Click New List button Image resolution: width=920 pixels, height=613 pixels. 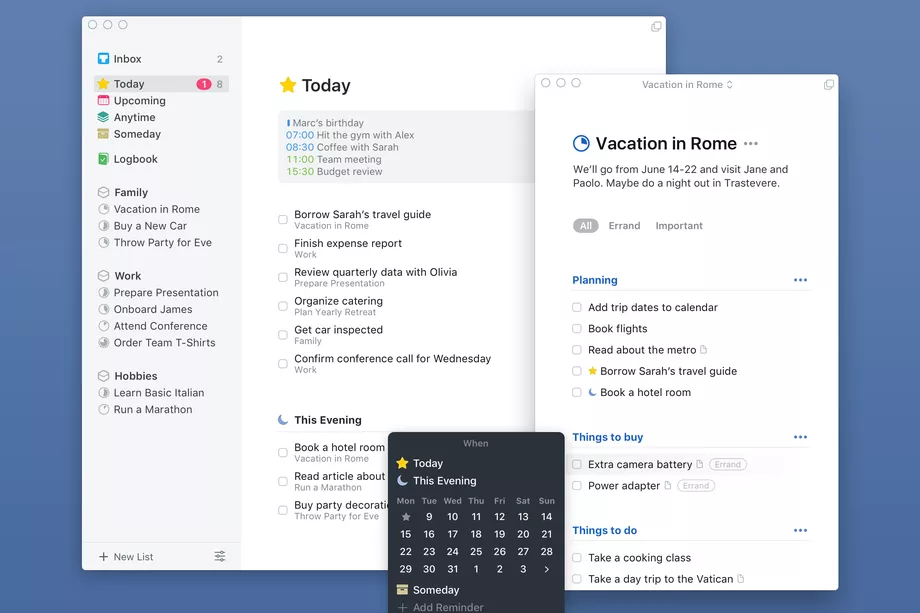126,557
